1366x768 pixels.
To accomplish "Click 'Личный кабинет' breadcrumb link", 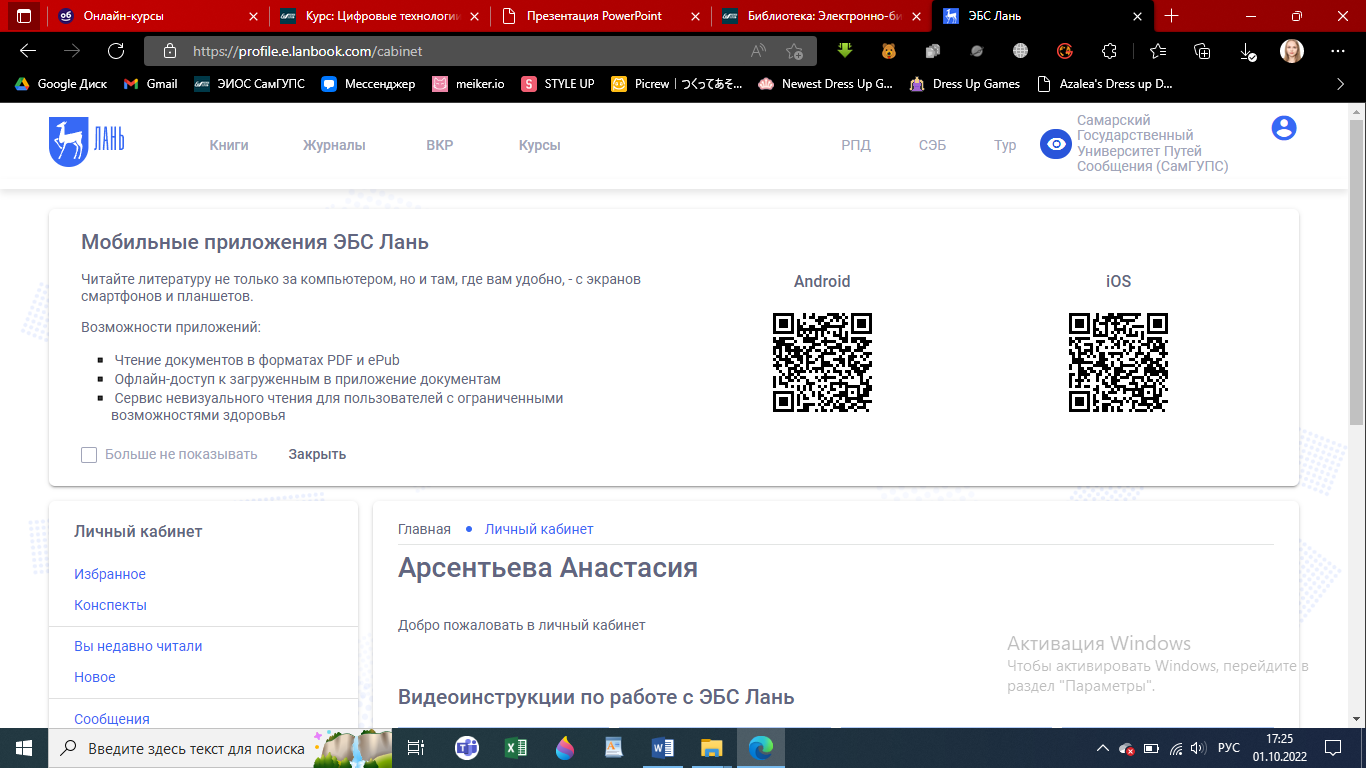I will 539,529.
